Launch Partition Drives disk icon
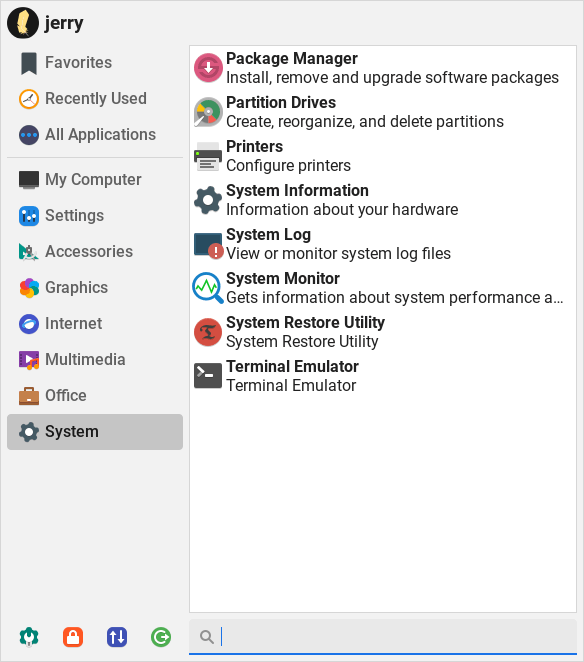The height and width of the screenshot is (662, 584). pyautogui.click(x=208, y=112)
